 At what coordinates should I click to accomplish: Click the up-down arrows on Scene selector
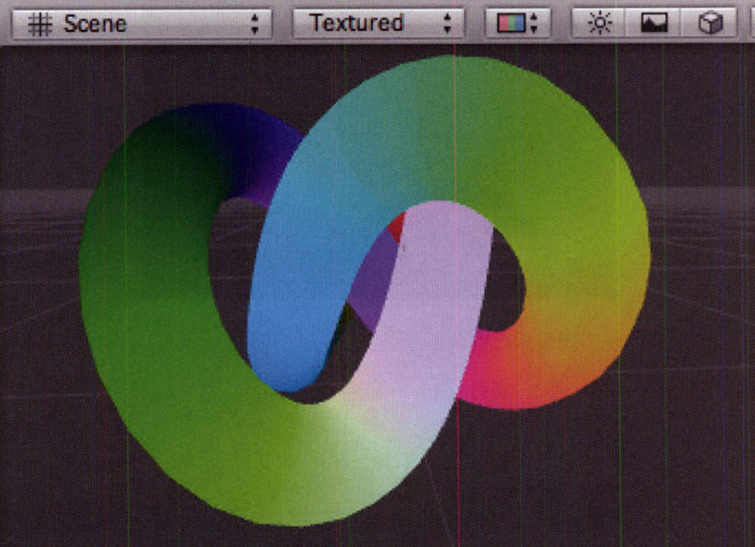click(255, 24)
